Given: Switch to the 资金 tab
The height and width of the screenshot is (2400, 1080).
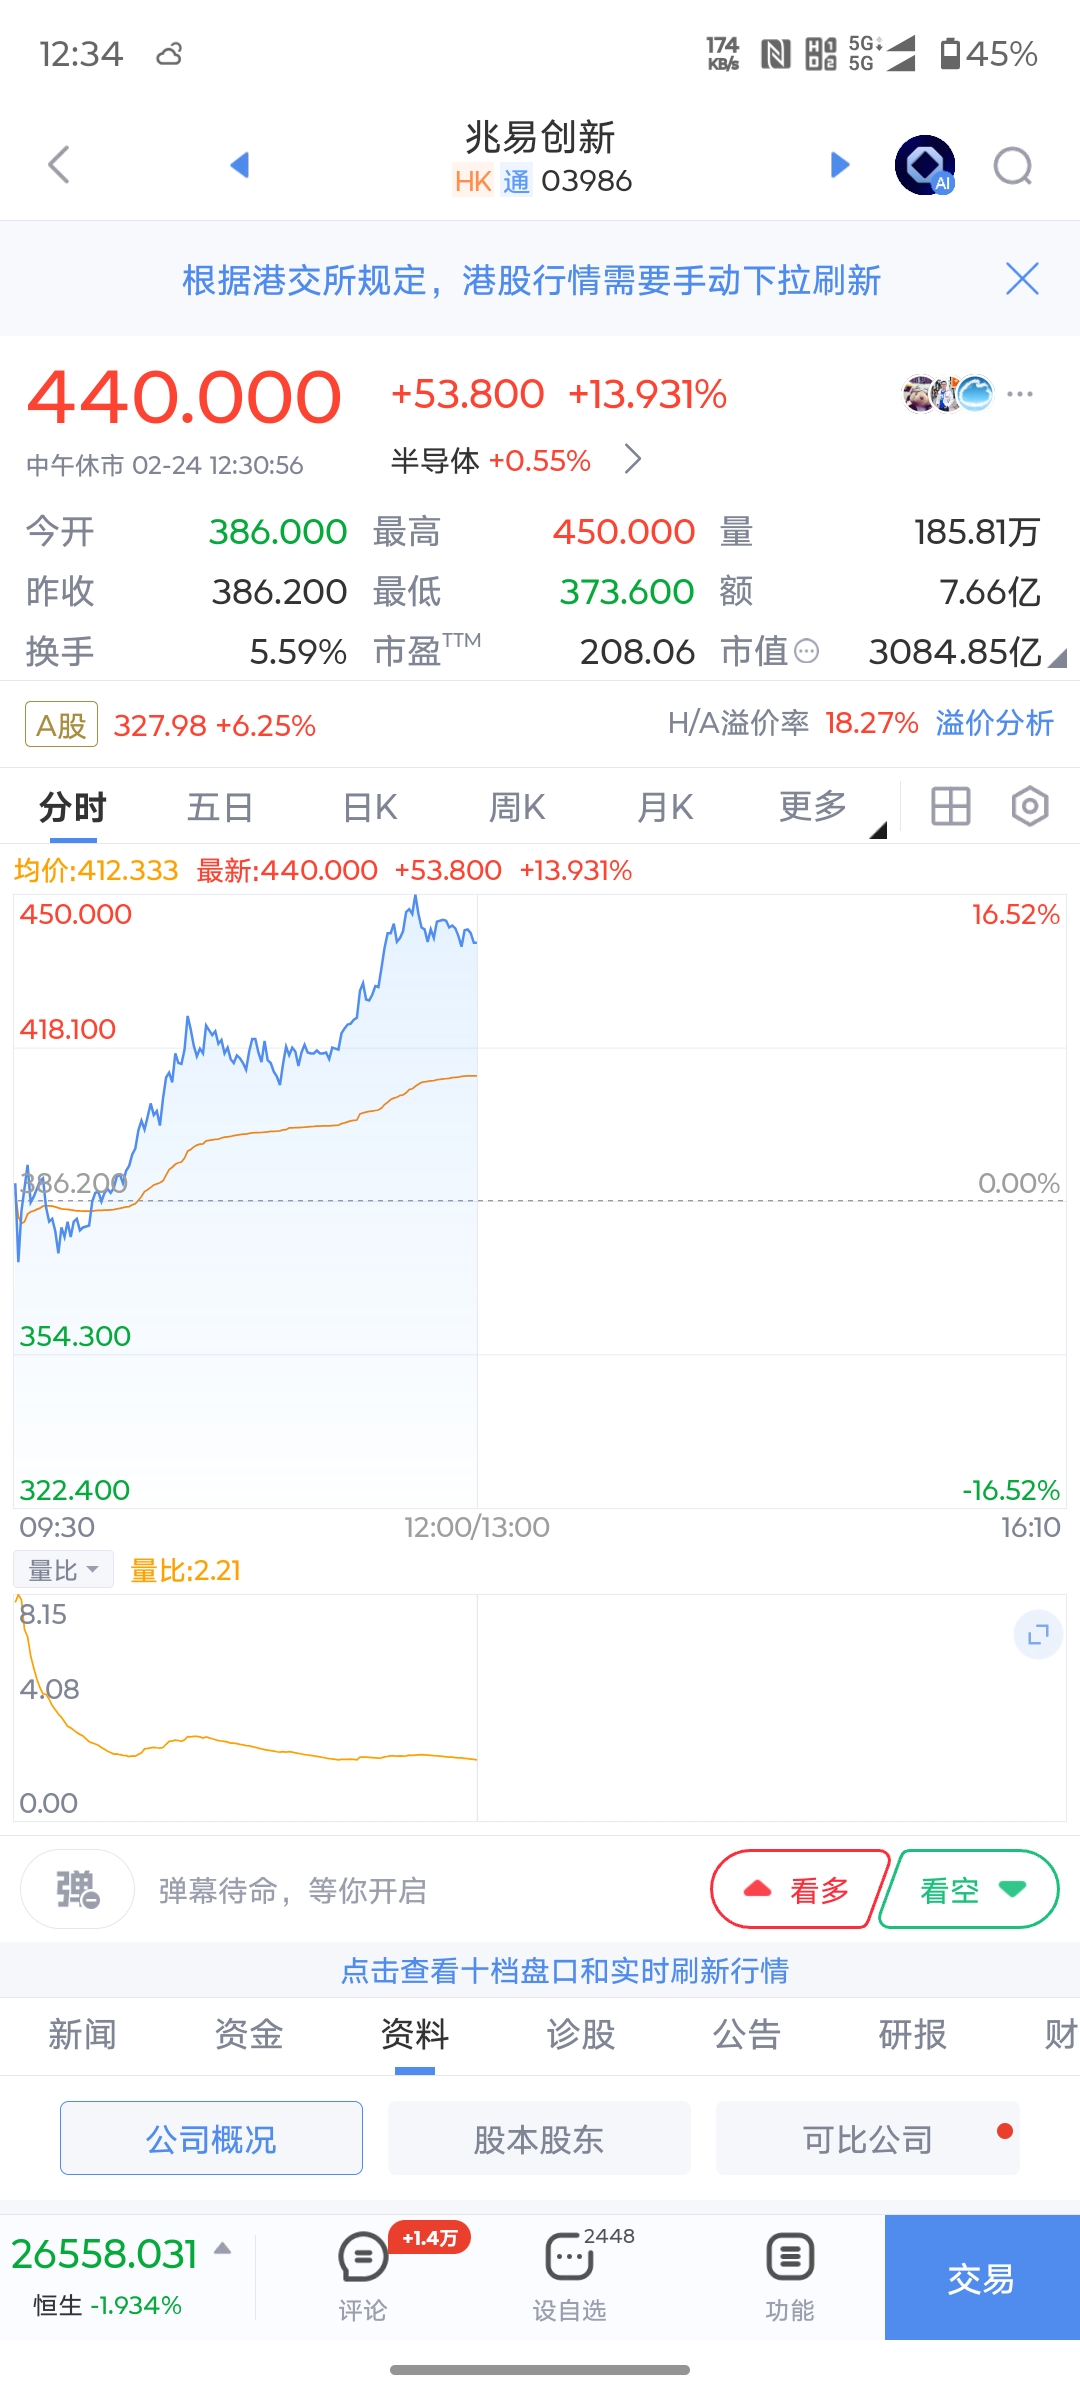Looking at the screenshot, I should pos(248,2034).
